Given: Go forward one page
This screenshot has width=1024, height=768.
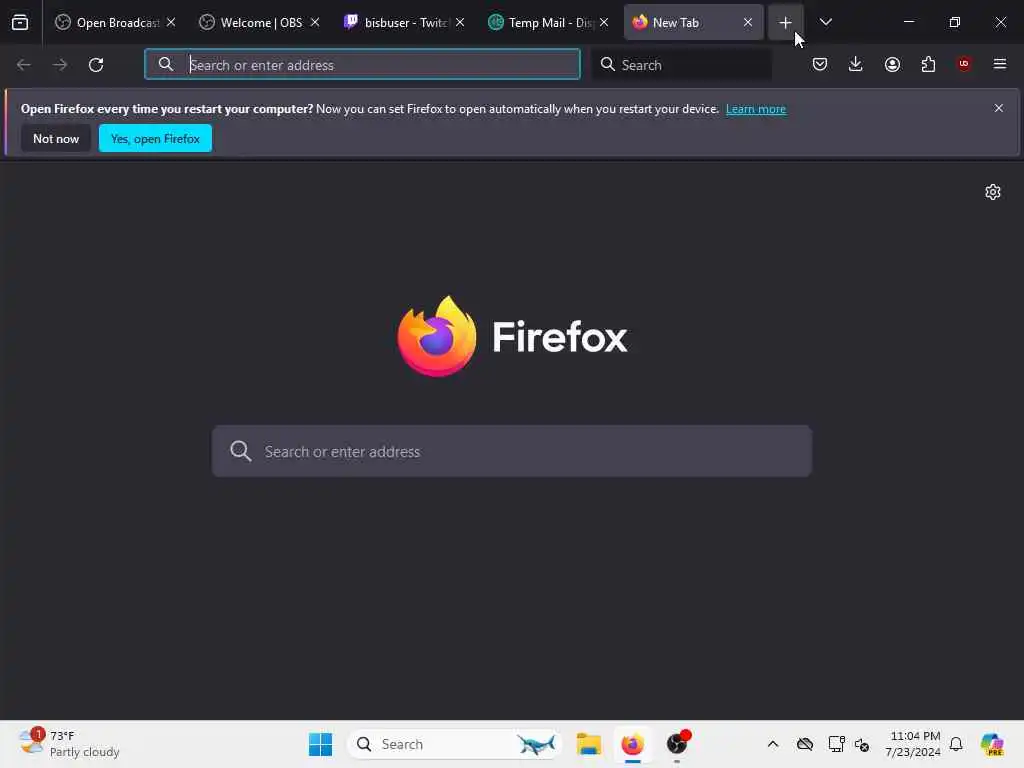Looking at the screenshot, I should click(59, 65).
